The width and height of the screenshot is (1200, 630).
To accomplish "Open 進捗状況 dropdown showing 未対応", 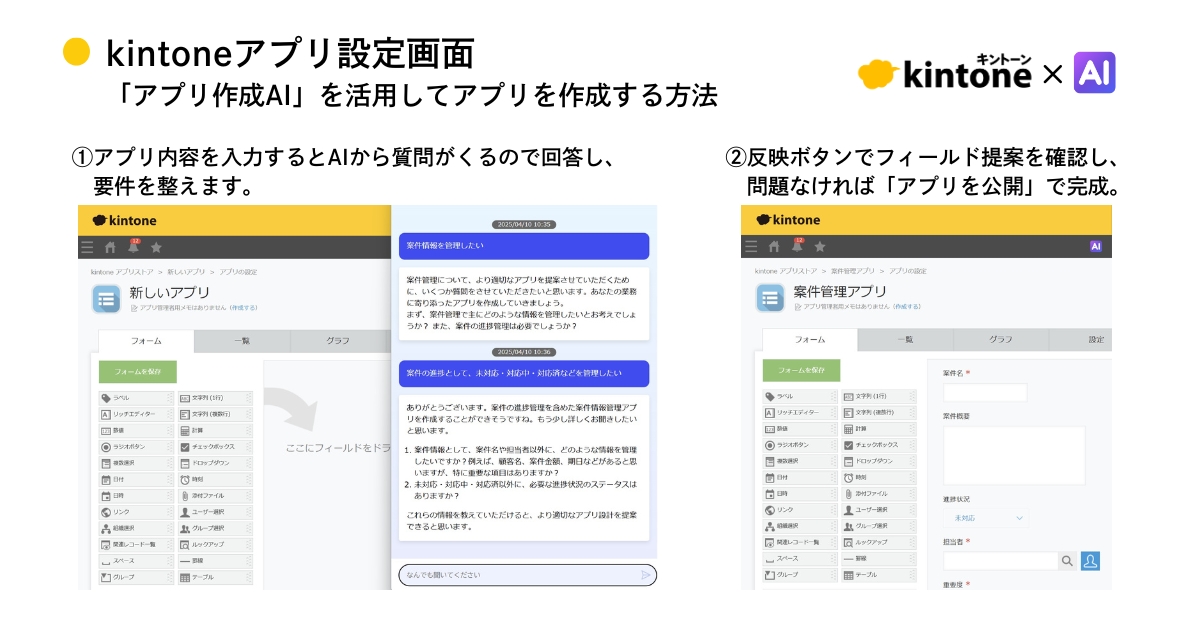I will (985, 518).
